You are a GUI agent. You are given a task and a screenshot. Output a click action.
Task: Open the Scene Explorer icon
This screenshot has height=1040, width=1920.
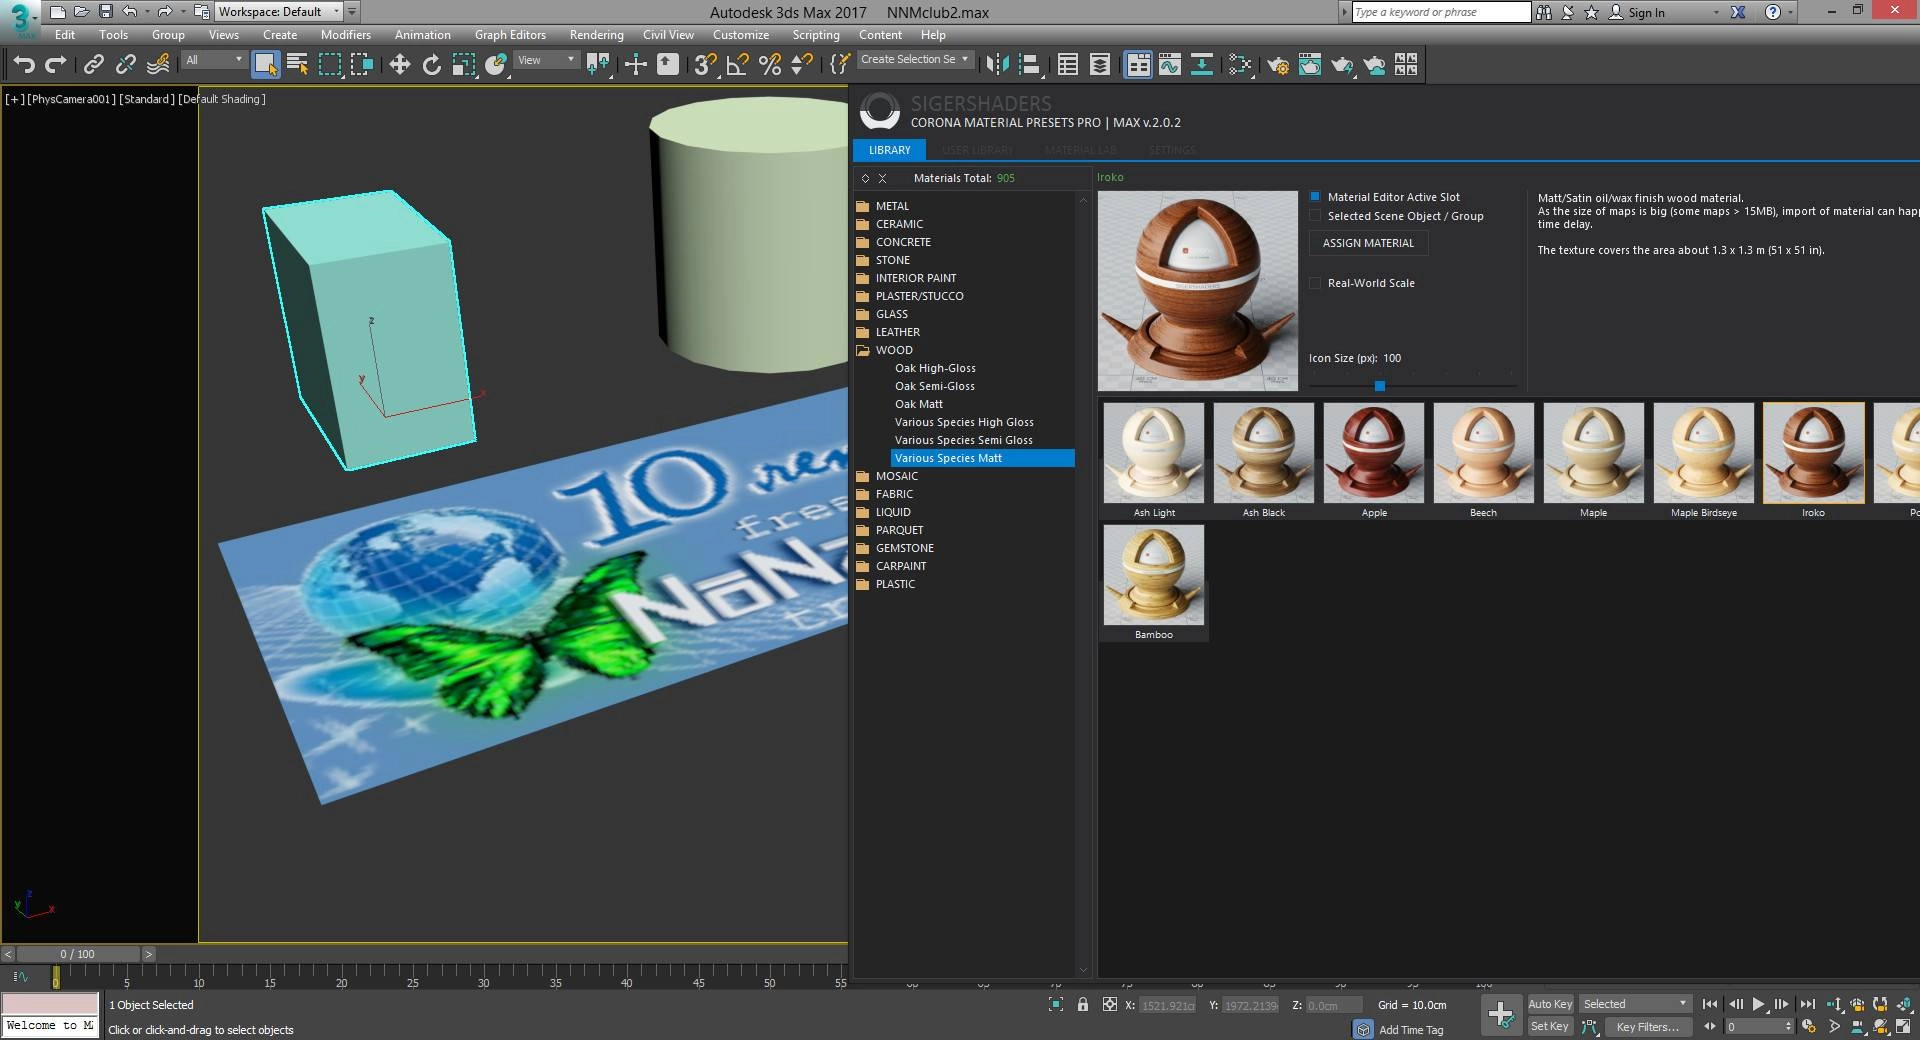[1068, 65]
